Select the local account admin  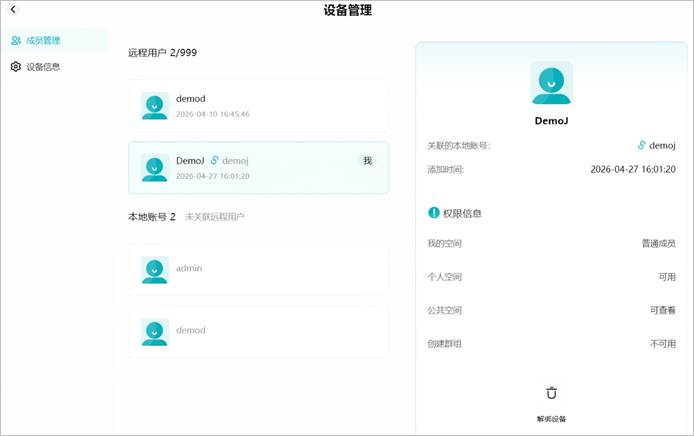(258, 270)
